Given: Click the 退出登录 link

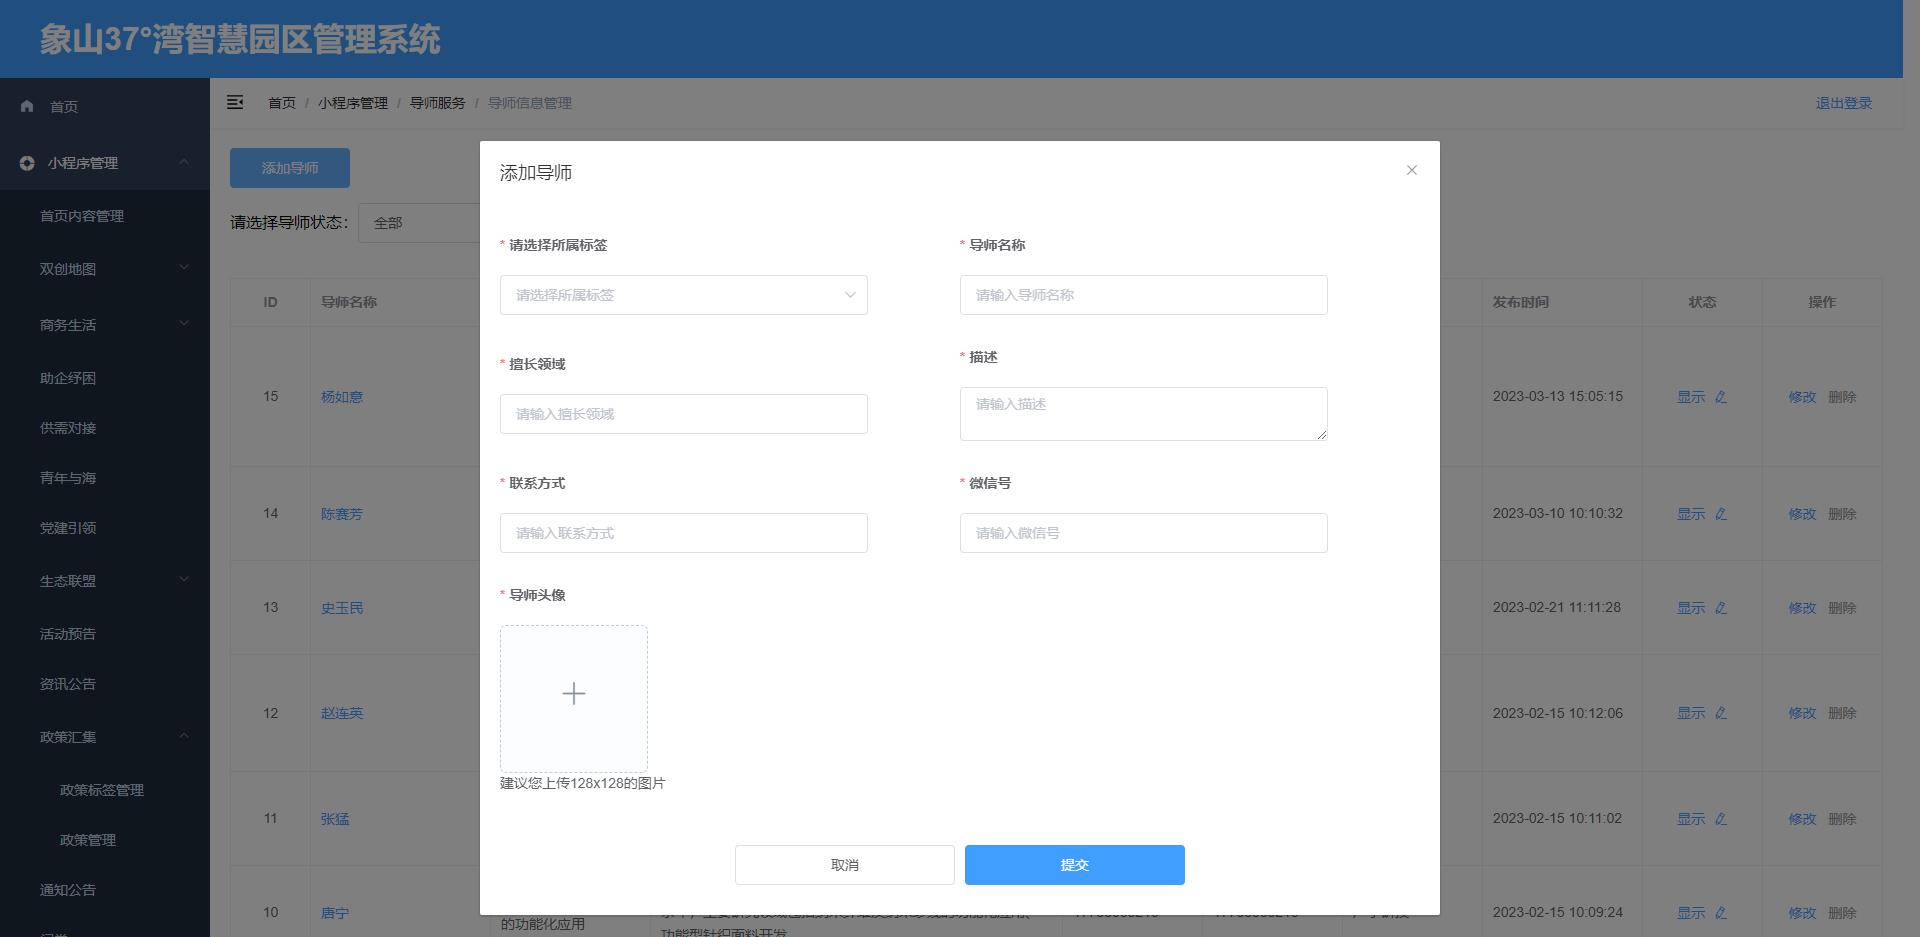Looking at the screenshot, I should 1844,103.
